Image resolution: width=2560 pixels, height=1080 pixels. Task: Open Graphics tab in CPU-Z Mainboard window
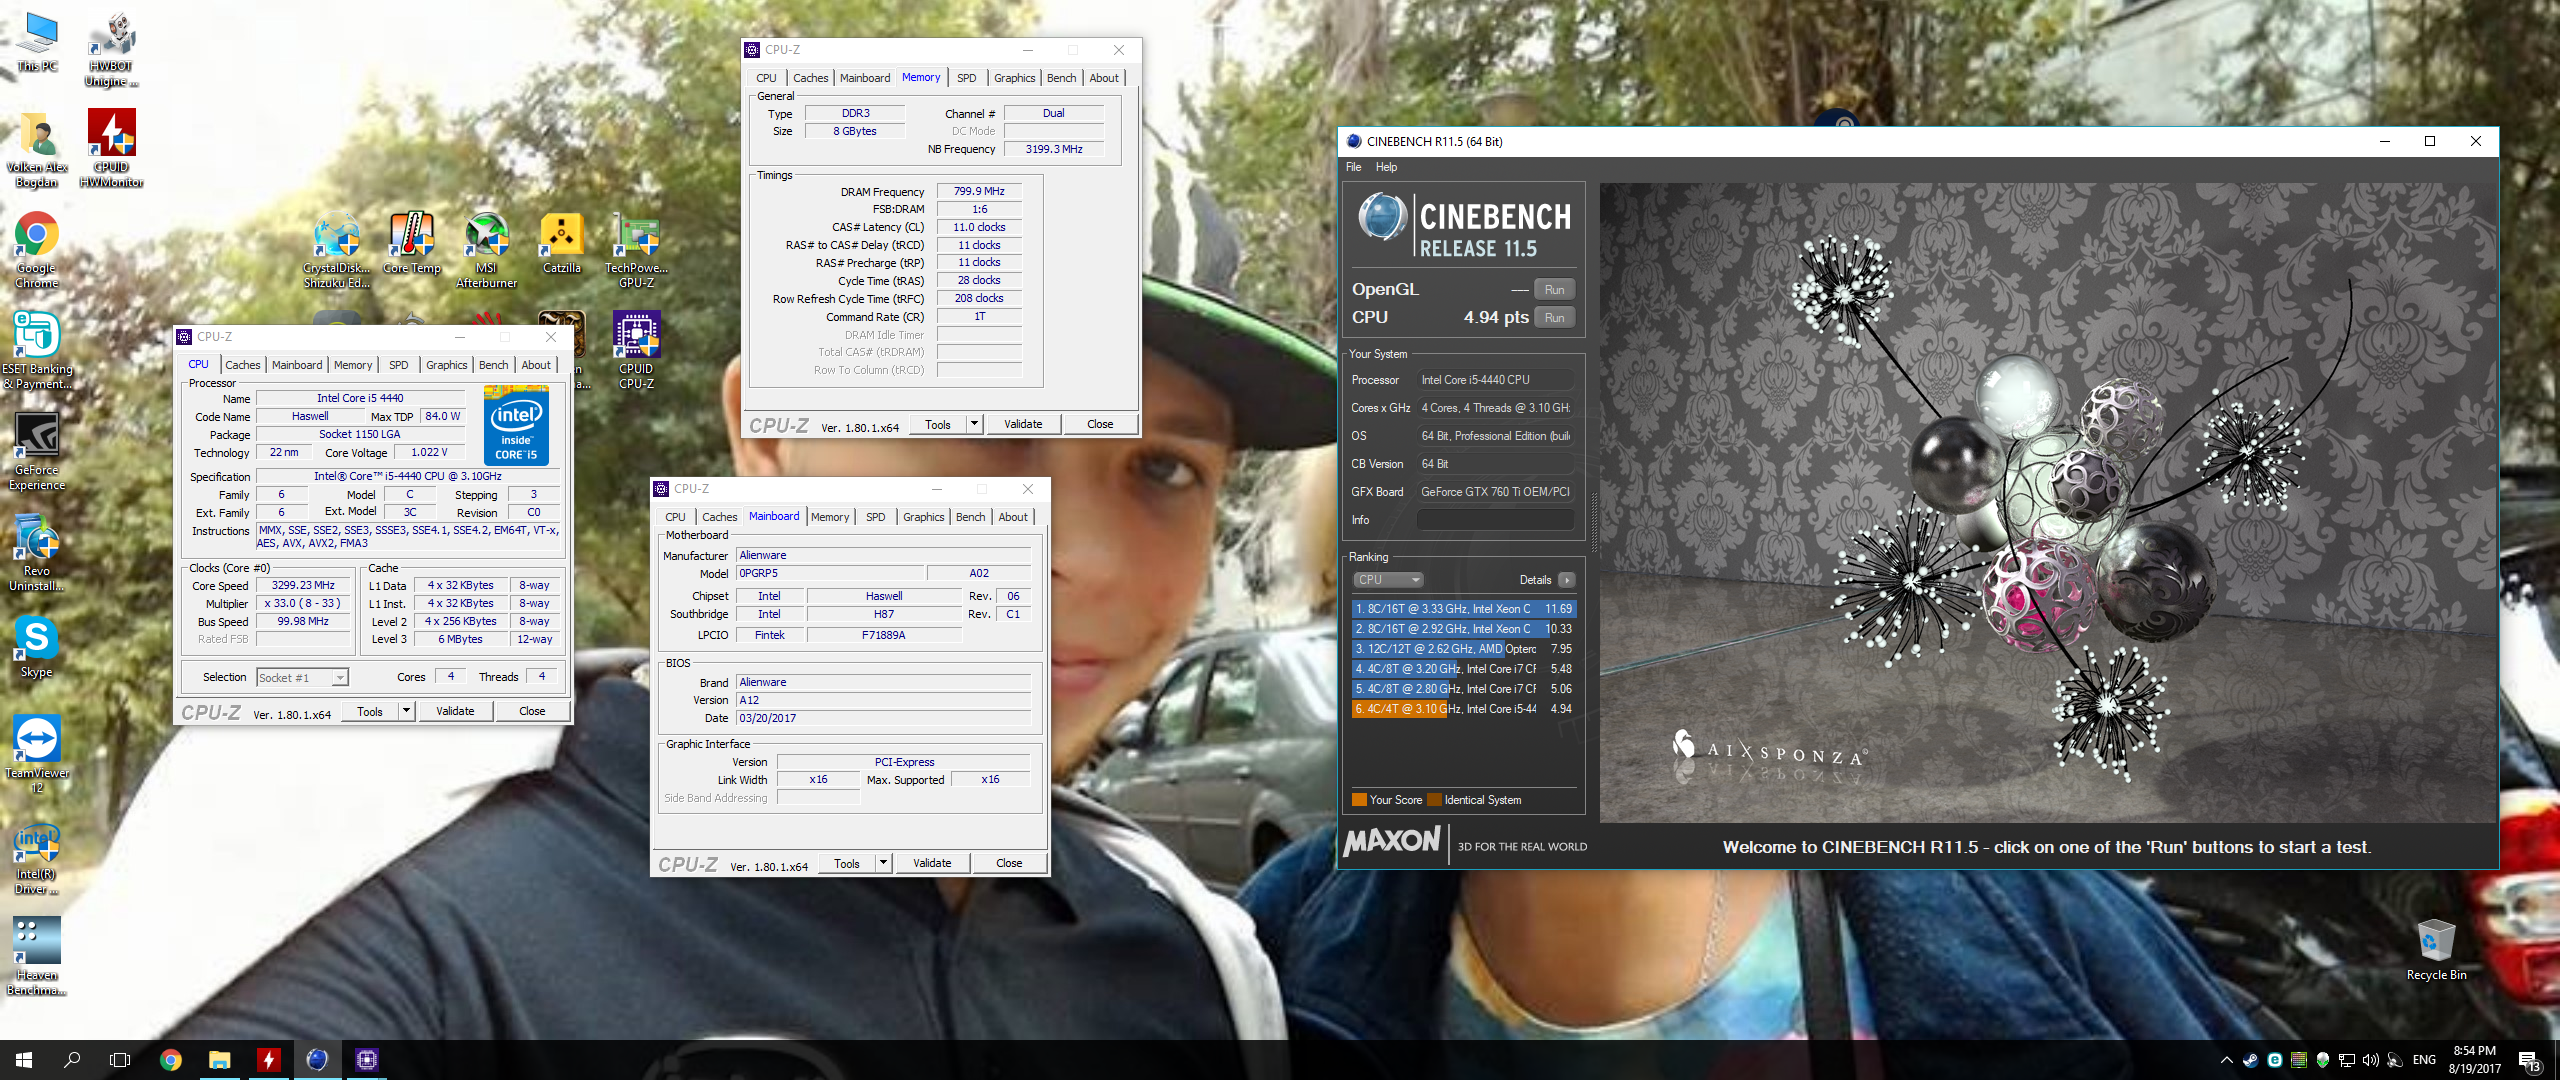pos(923,517)
